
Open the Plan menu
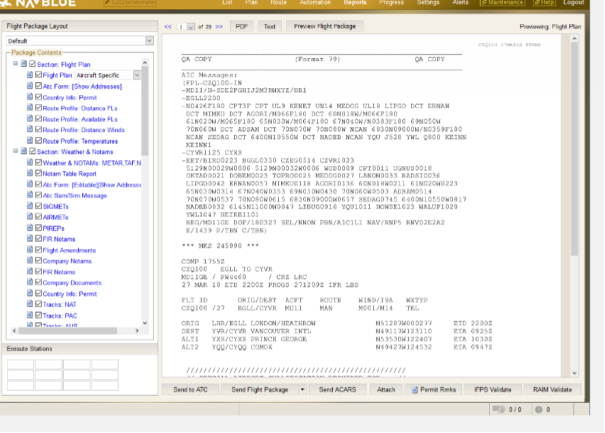click(x=251, y=3)
